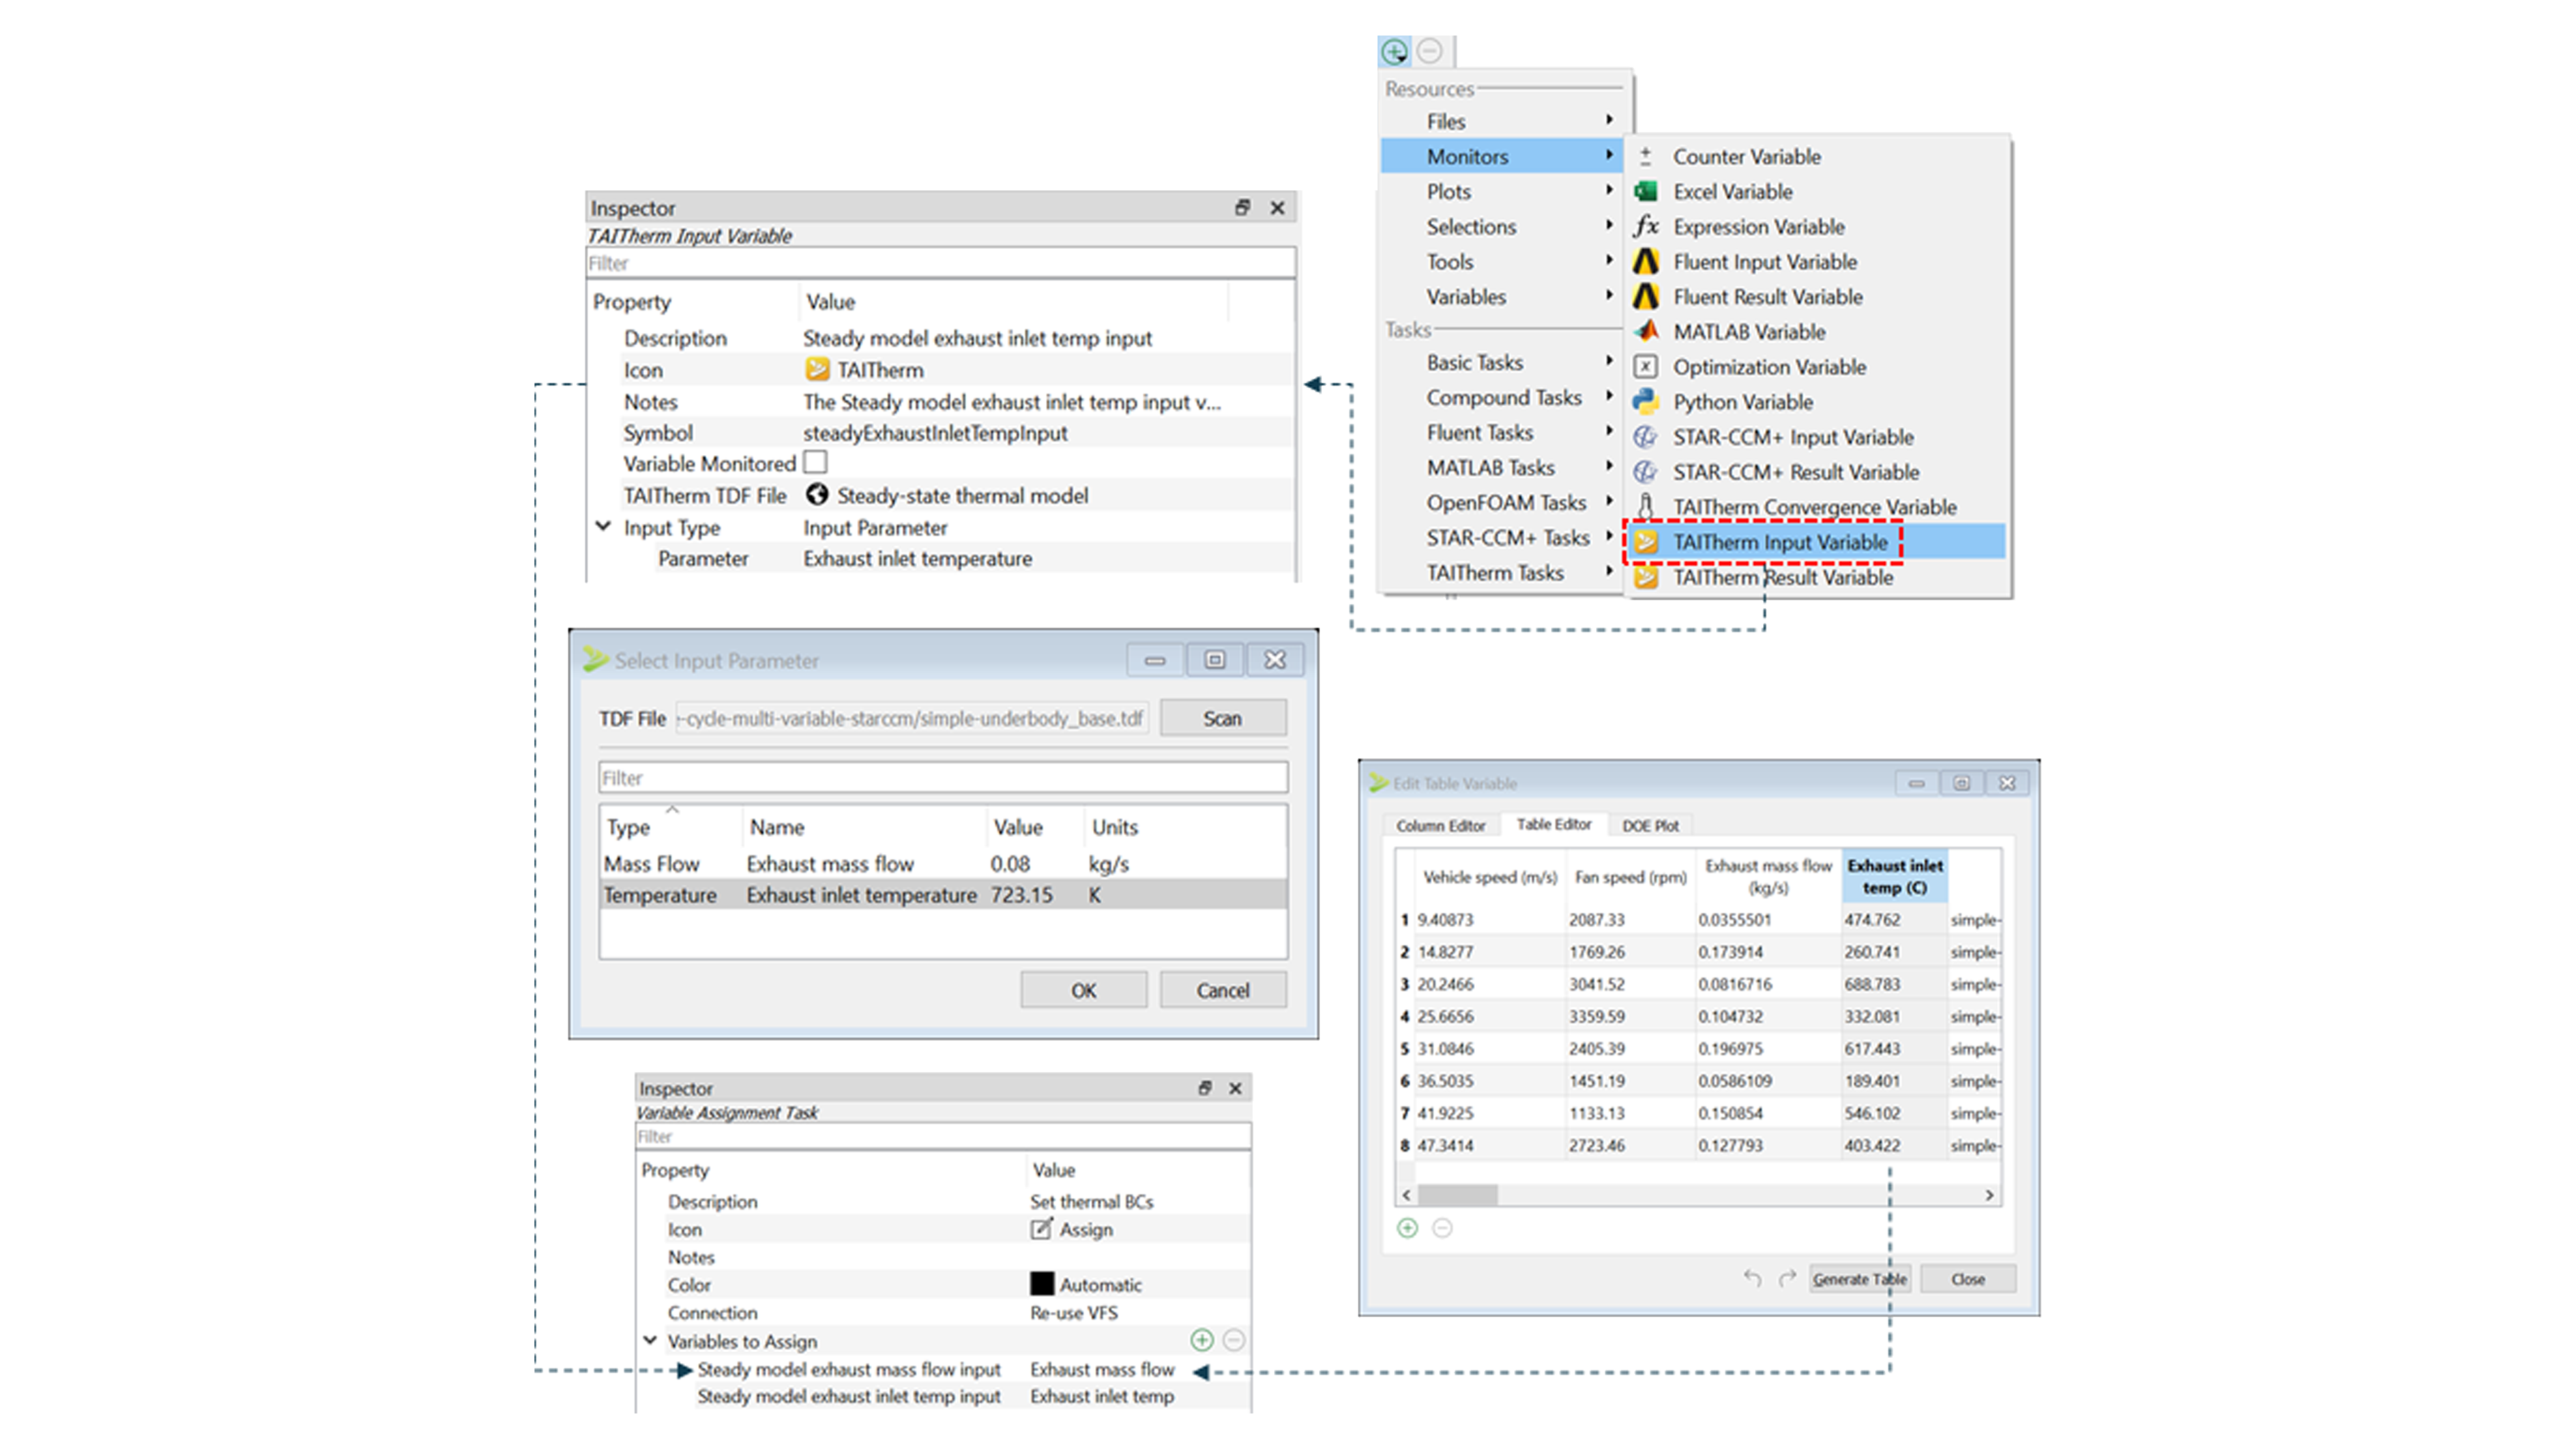This screenshot has width=2576, height=1449.
Task: Open the Compound Tasks submenu
Action: [1502, 397]
